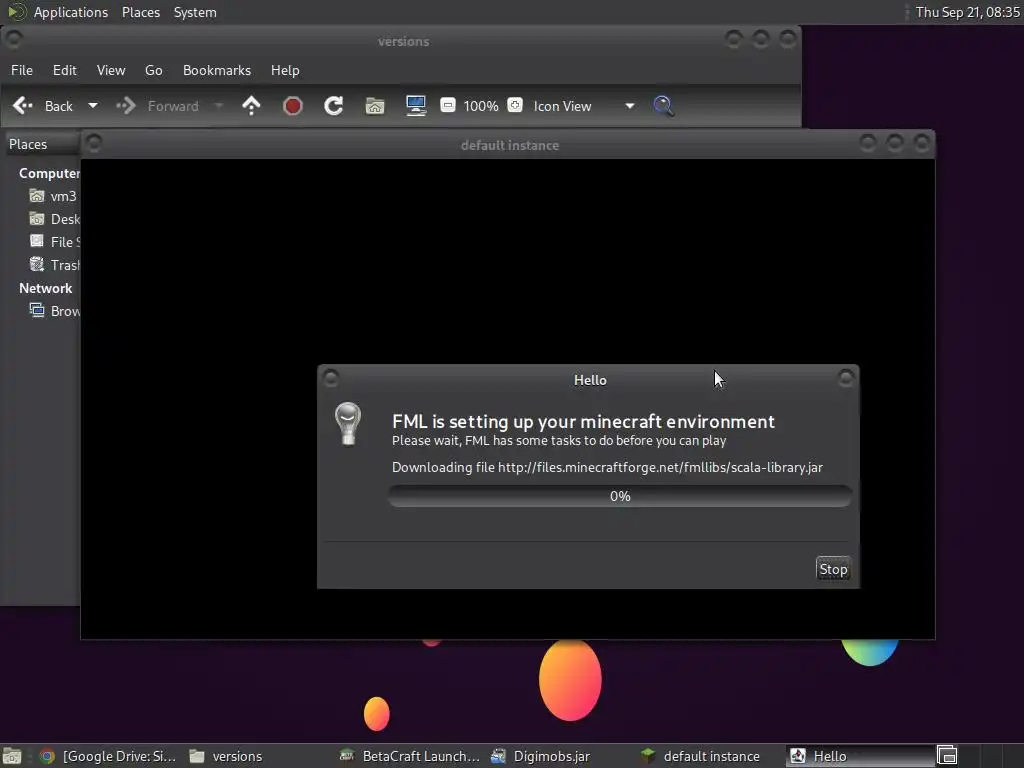The width and height of the screenshot is (1024, 768).
Task: Select File System entry in sidebar
Action: click(x=54, y=242)
